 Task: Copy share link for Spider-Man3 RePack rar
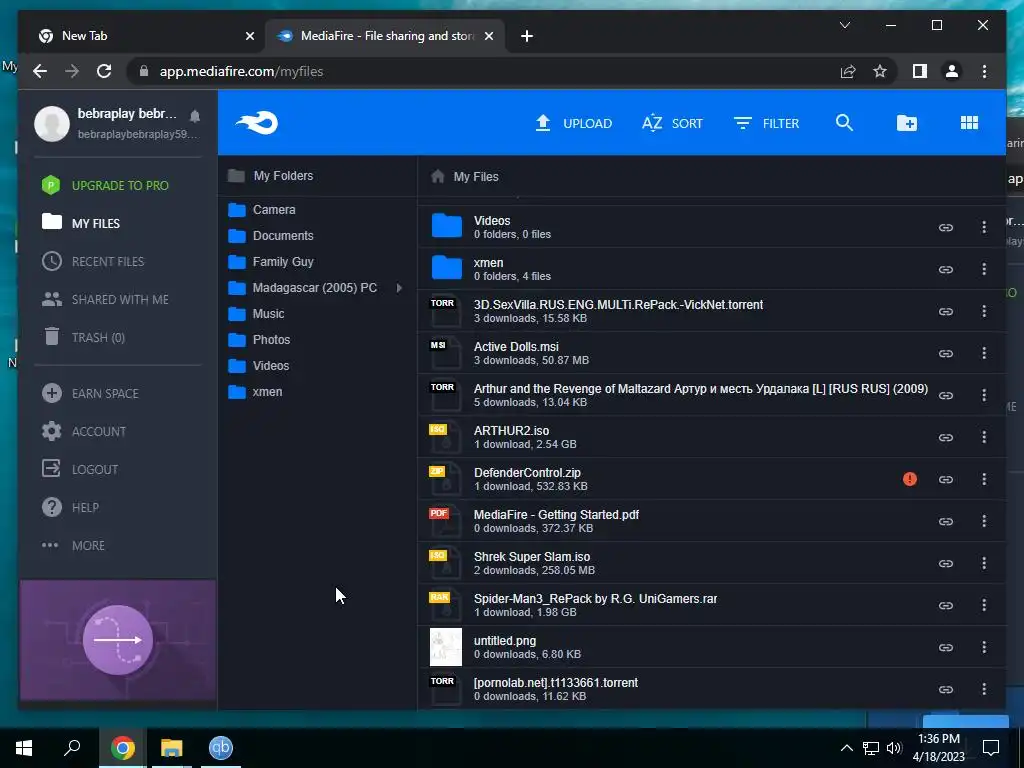coord(946,605)
